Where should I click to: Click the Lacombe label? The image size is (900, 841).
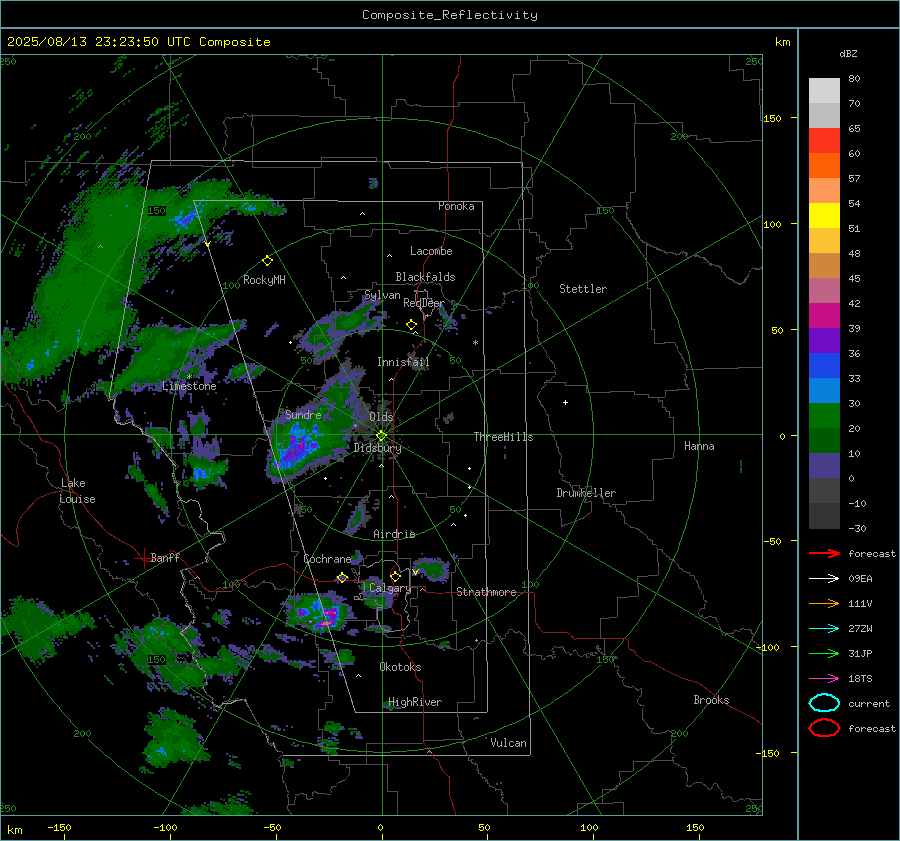(x=431, y=251)
